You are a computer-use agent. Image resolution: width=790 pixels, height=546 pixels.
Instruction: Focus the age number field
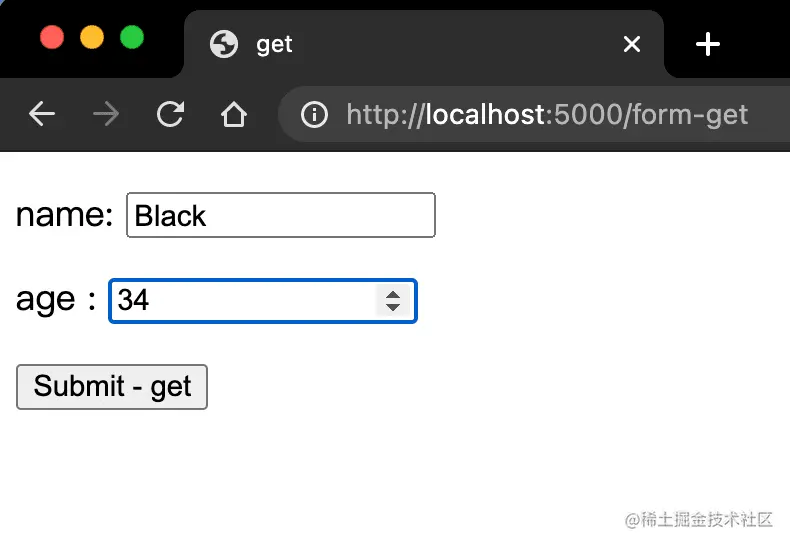tap(262, 301)
